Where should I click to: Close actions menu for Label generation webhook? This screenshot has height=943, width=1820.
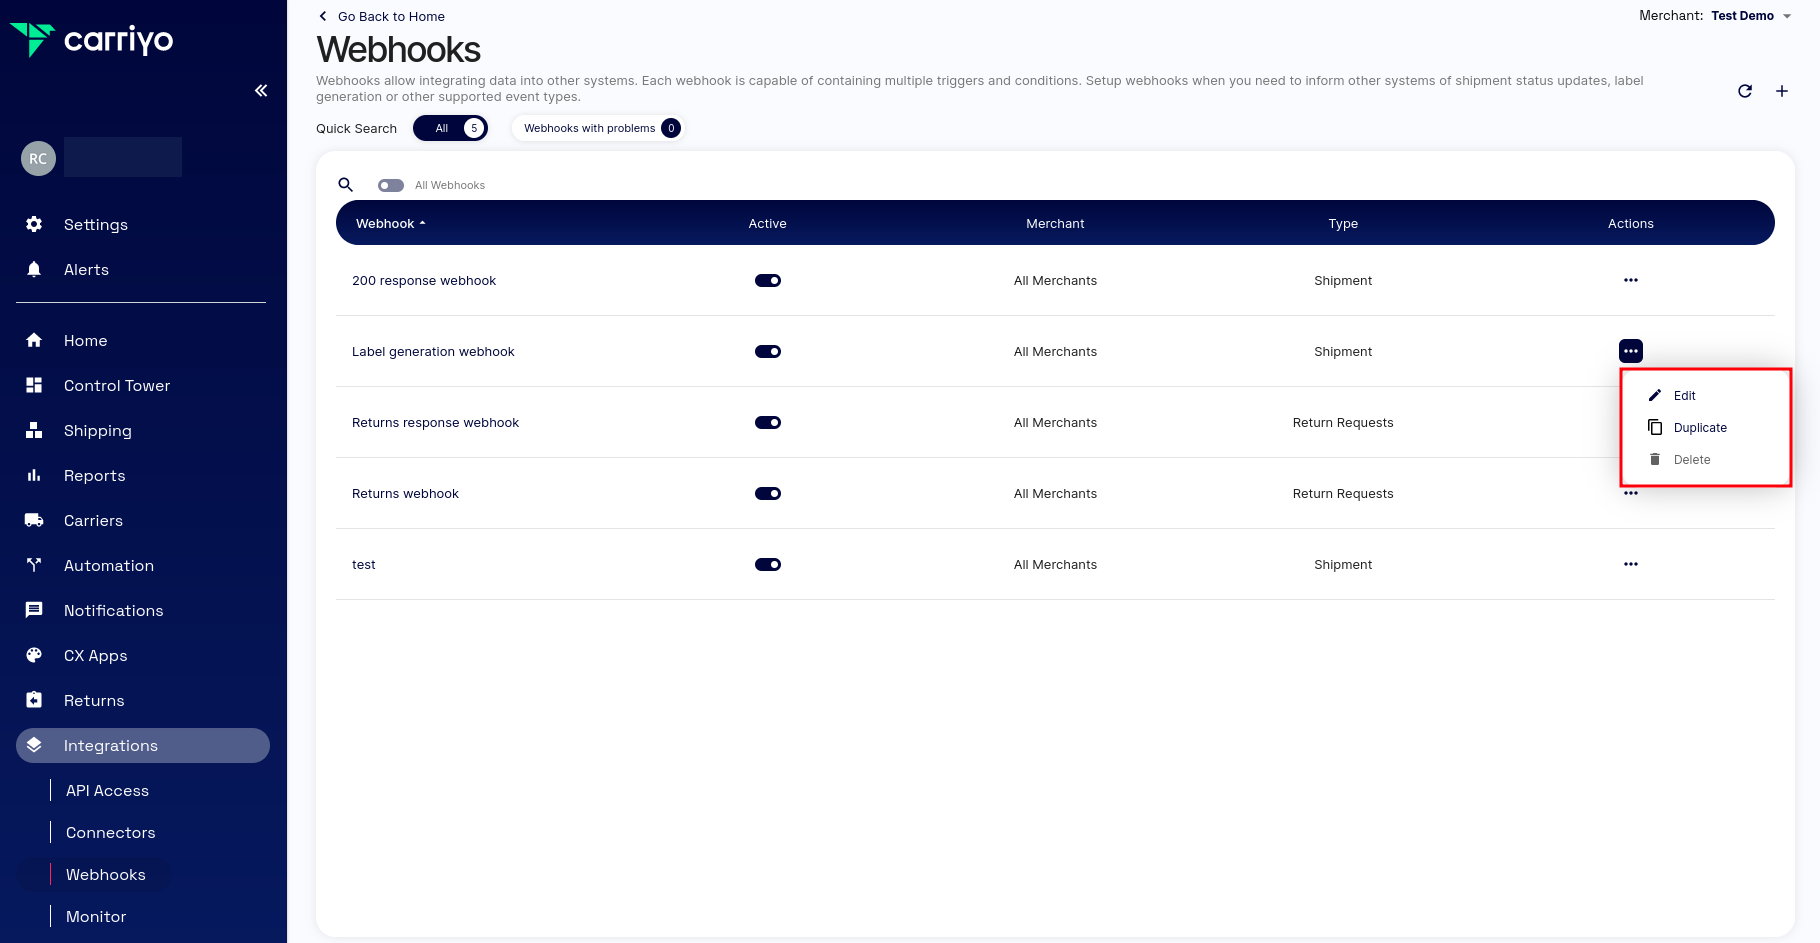click(x=1631, y=351)
